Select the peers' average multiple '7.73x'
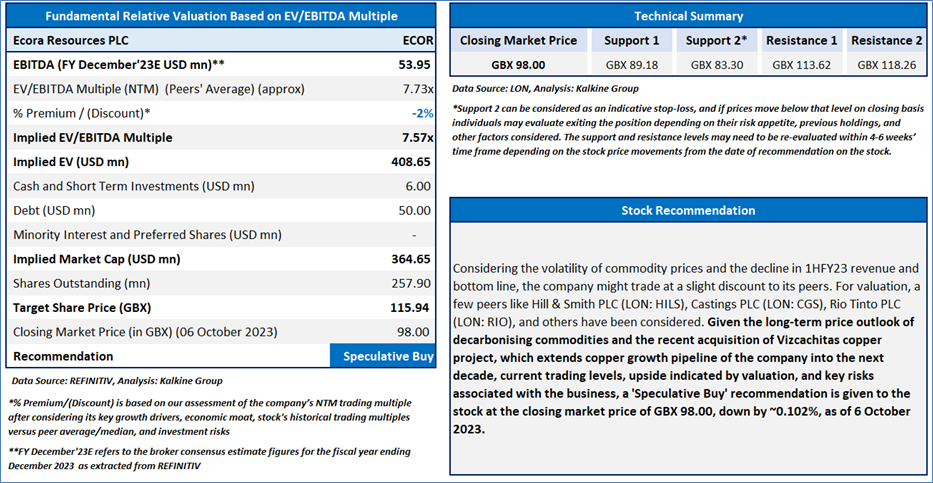Image resolution: width=933 pixels, height=483 pixels. (418, 89)
